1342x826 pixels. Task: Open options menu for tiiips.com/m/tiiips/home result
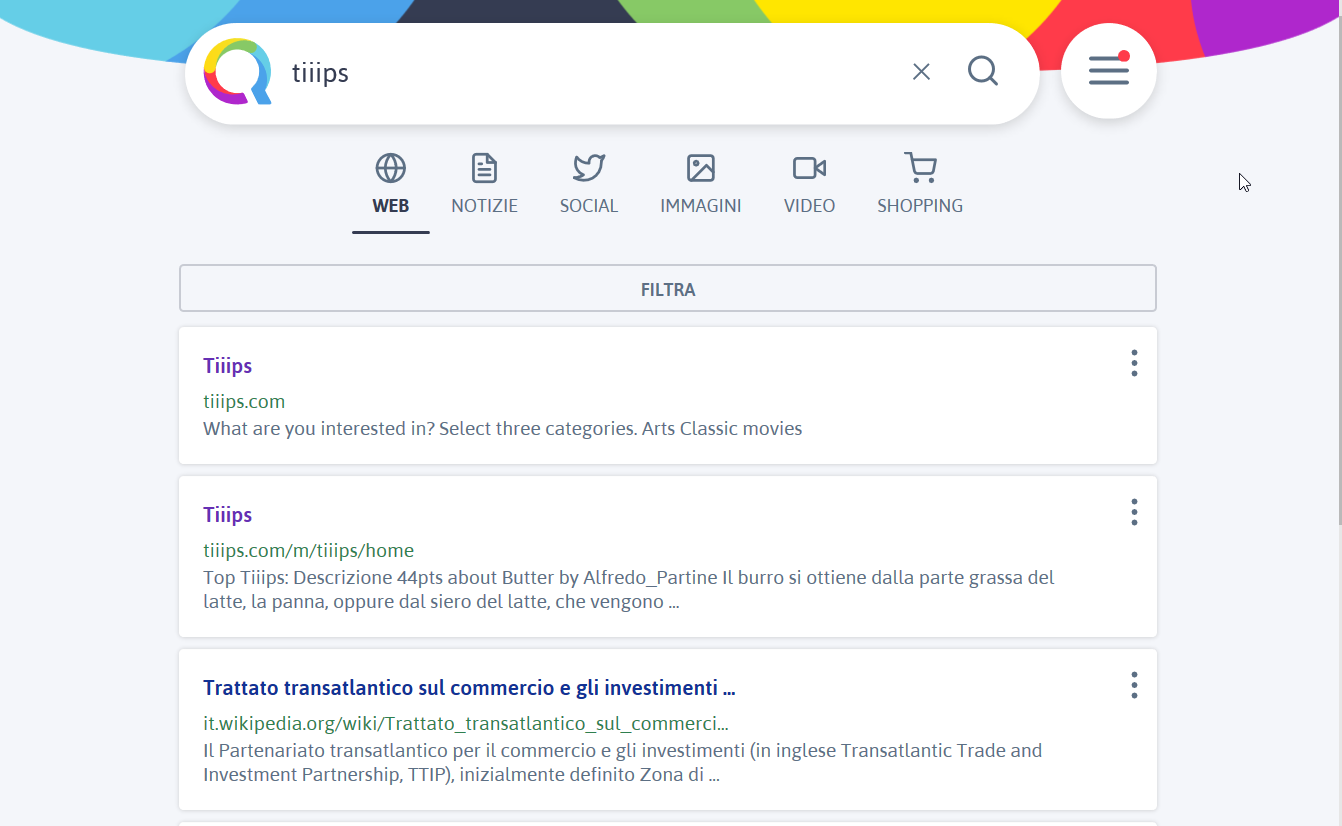1133,512
